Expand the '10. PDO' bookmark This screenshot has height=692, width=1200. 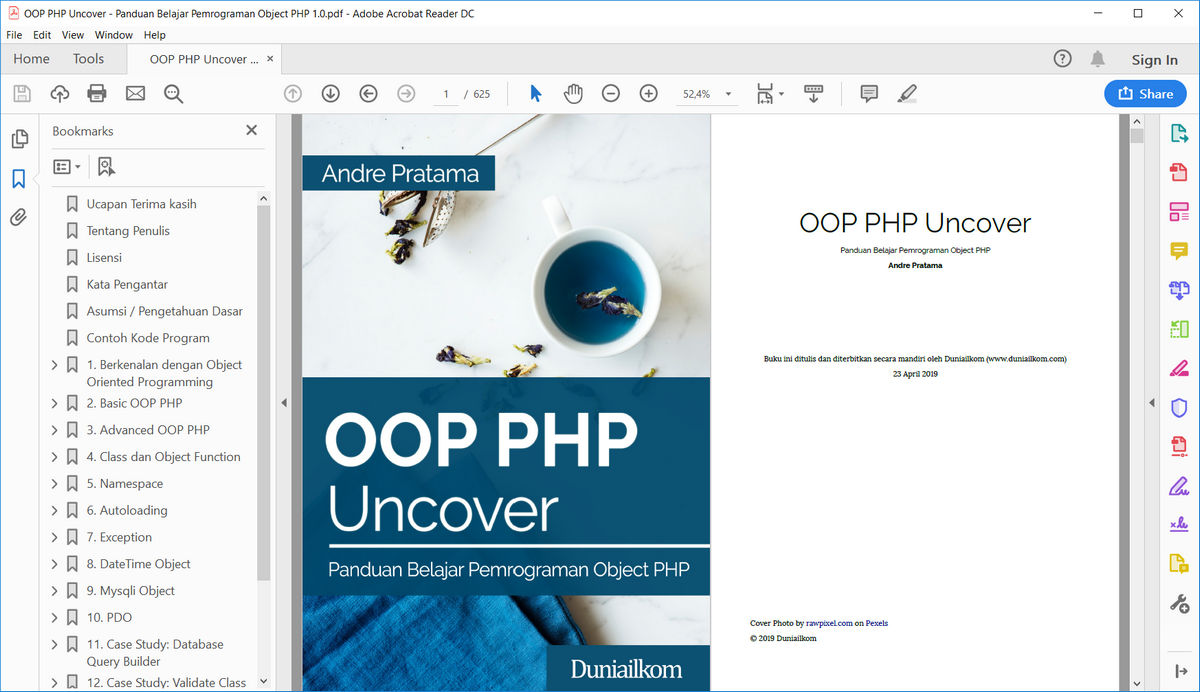pyautogui.click(x=55, y=618)
